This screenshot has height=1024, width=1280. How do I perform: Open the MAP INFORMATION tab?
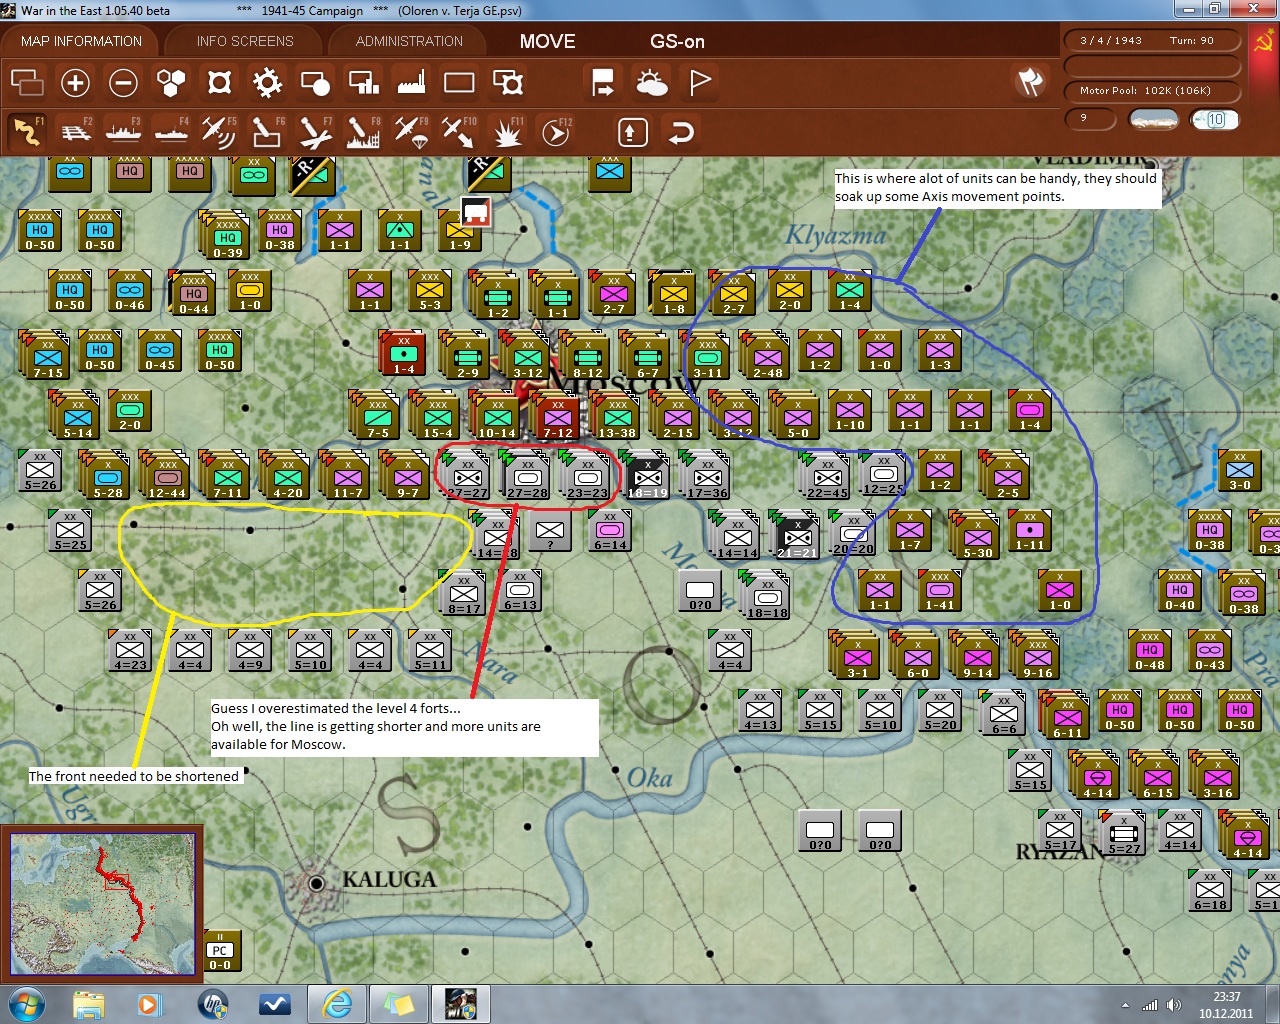(81, 41)
